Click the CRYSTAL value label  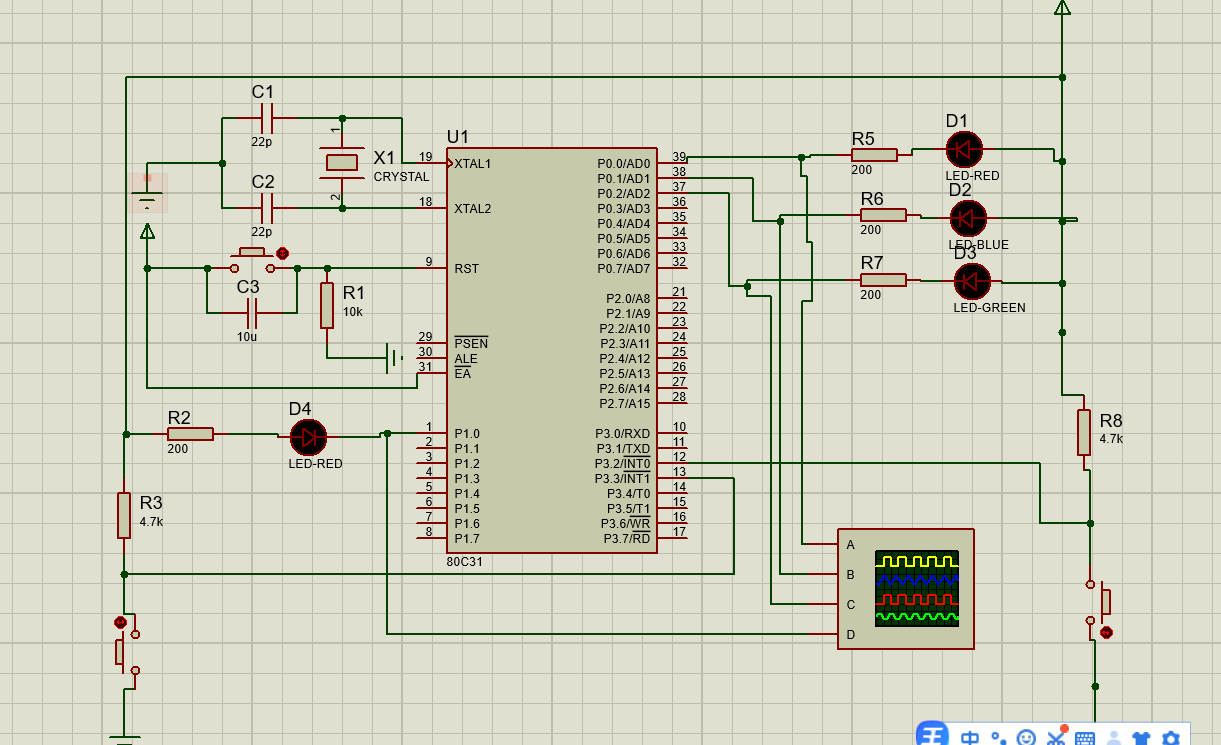click(401, 177)
